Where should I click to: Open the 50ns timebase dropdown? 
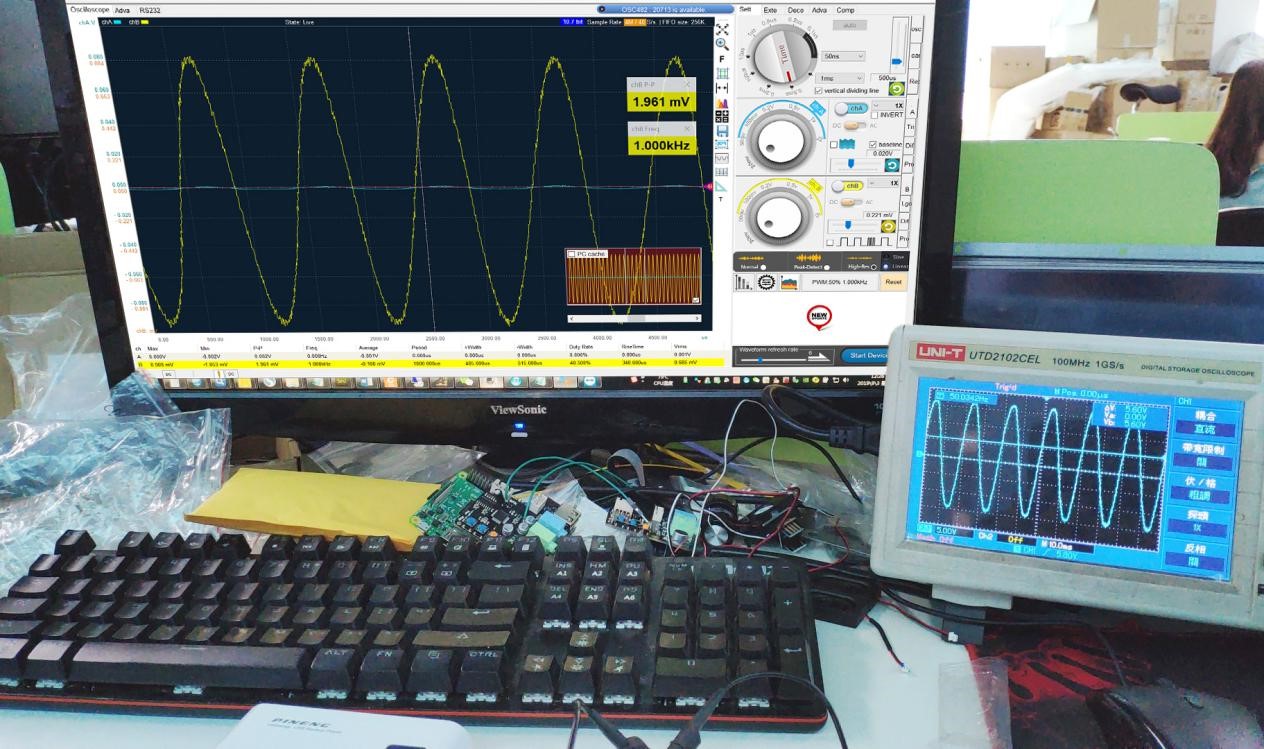coord(843,56)
